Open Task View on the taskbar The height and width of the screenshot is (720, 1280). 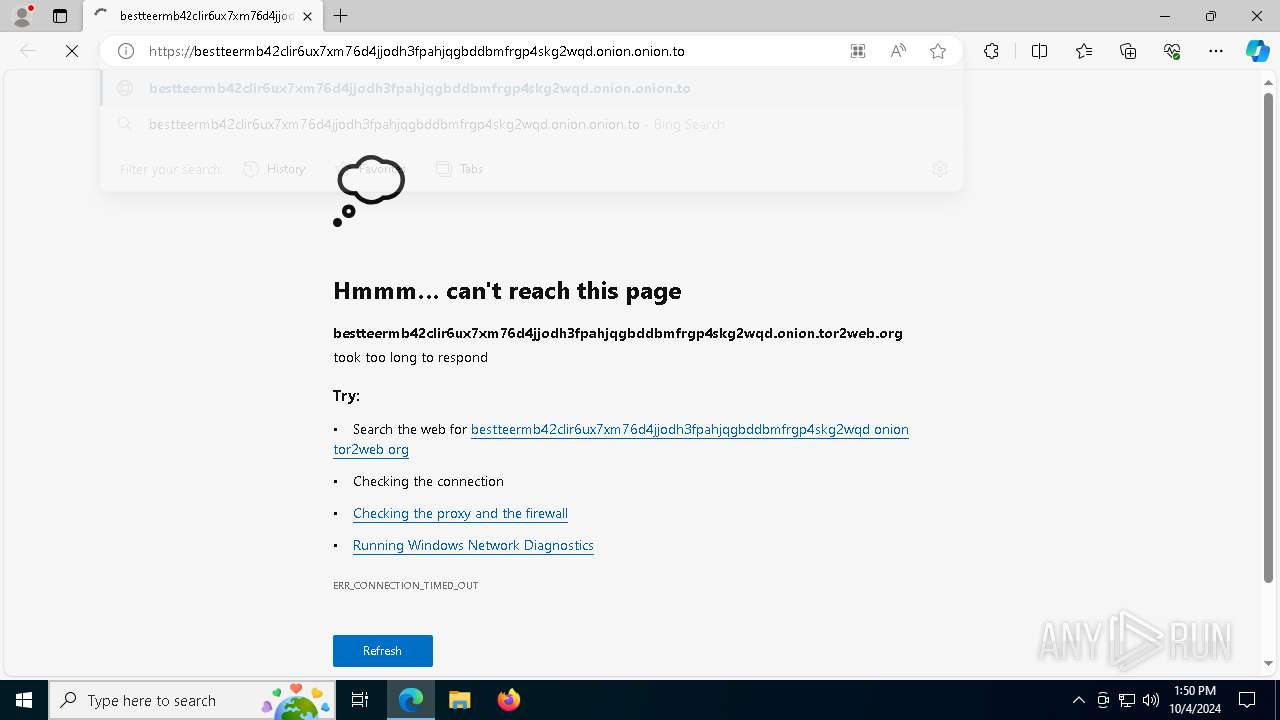click(x=360, y=700)
